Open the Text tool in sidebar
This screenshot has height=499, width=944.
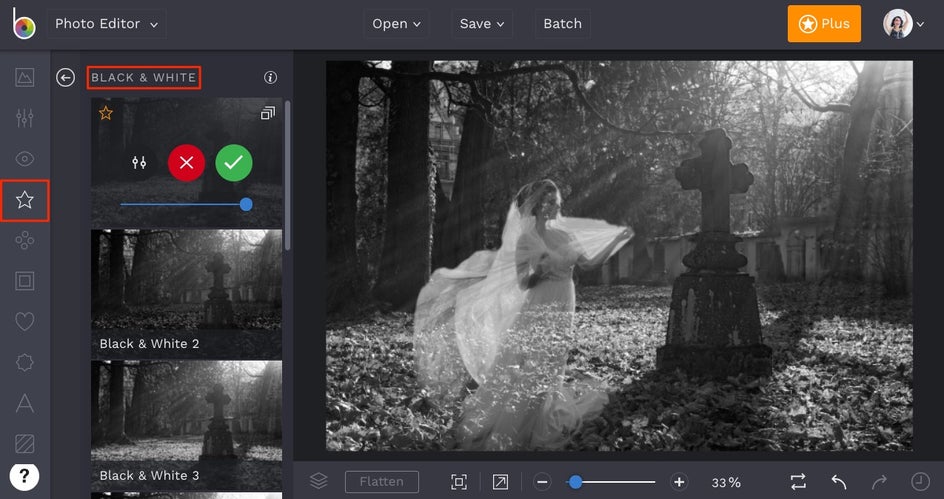point(25,403)
